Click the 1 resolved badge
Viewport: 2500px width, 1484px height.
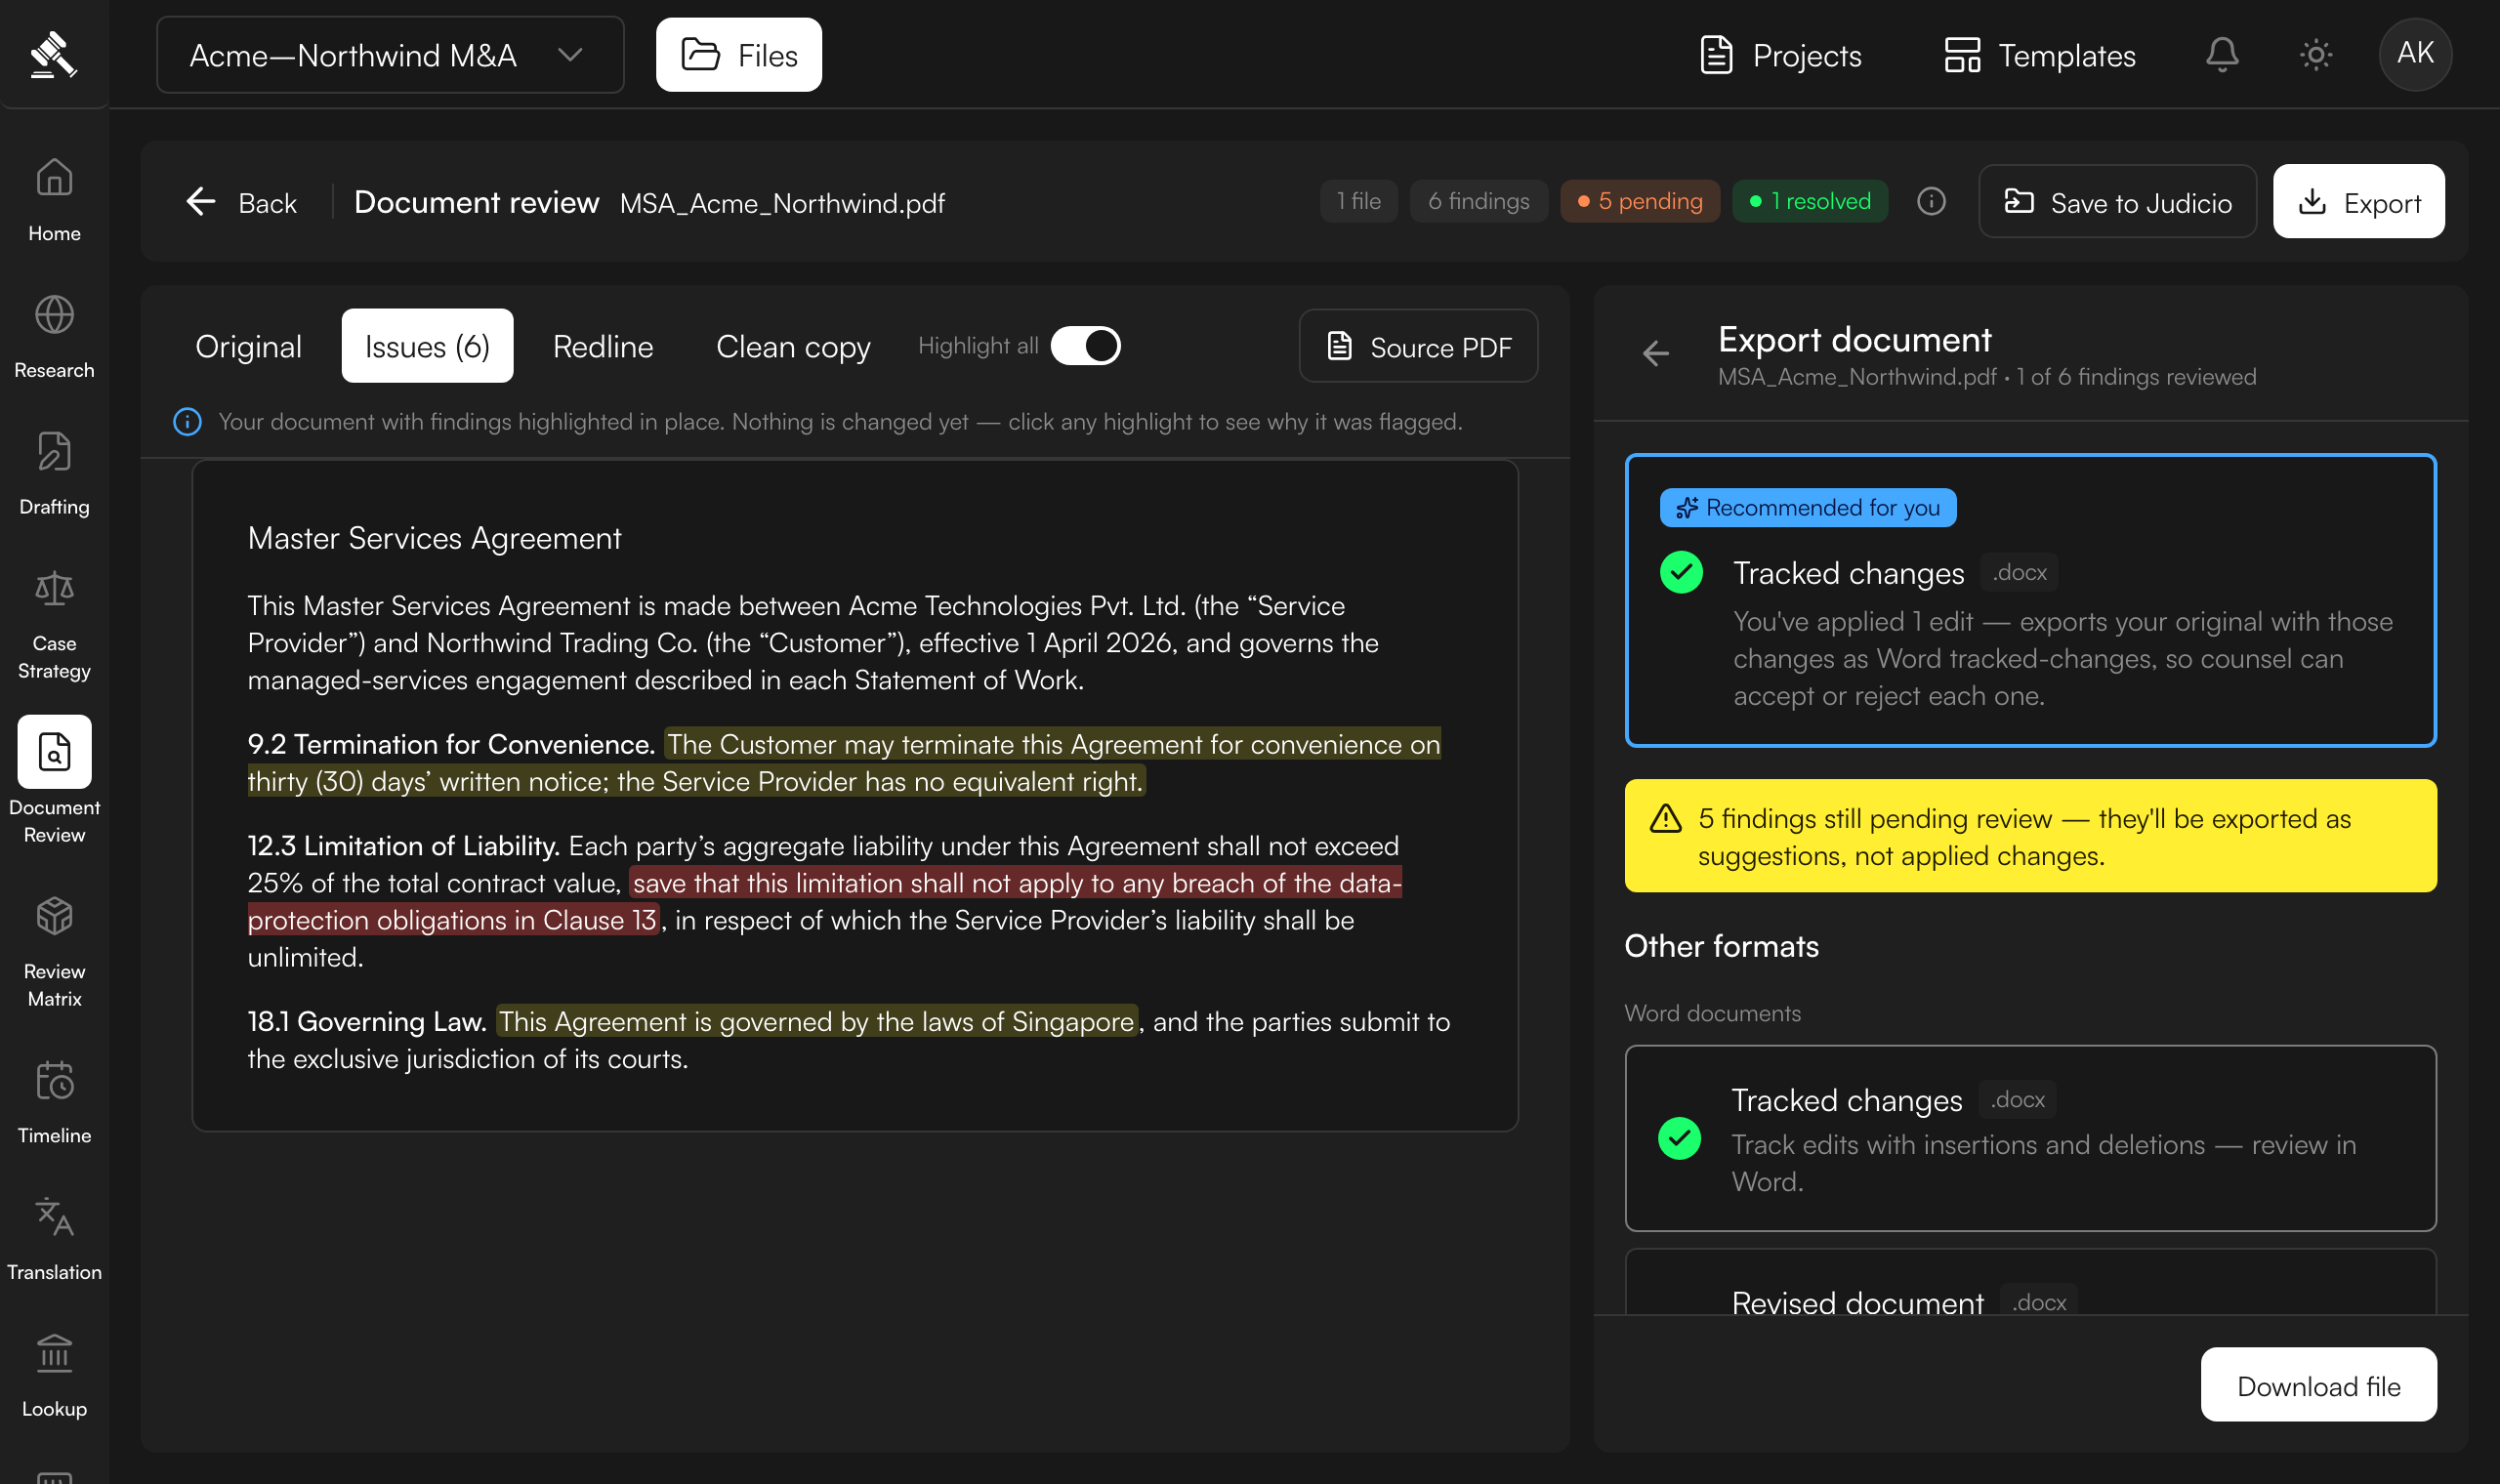tap(1810, 201)
